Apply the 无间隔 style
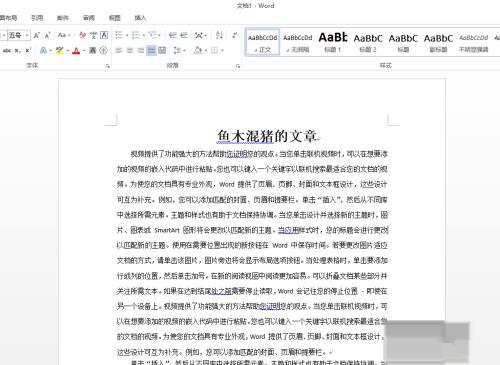Screen dimensions: 500x365 [298, 42]
